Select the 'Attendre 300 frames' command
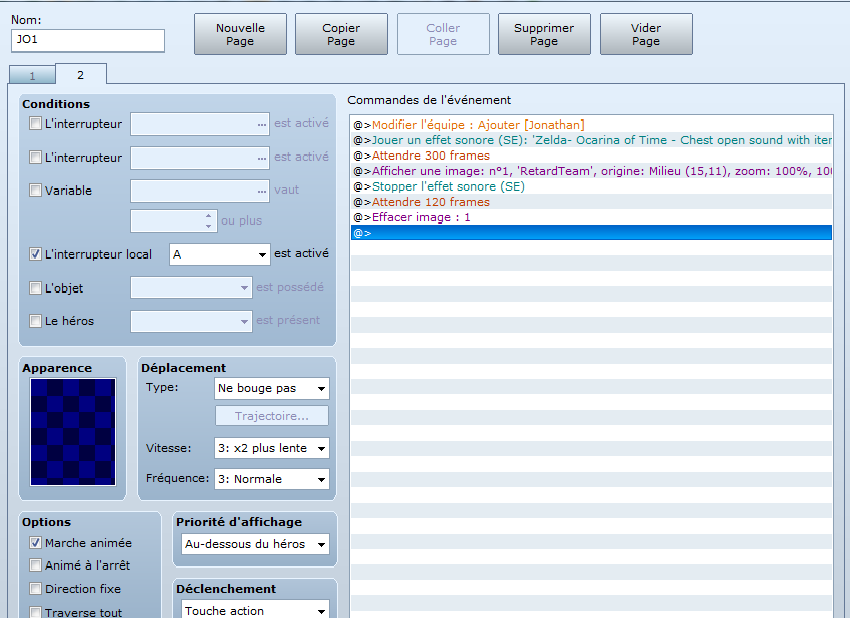 (591, 156)
